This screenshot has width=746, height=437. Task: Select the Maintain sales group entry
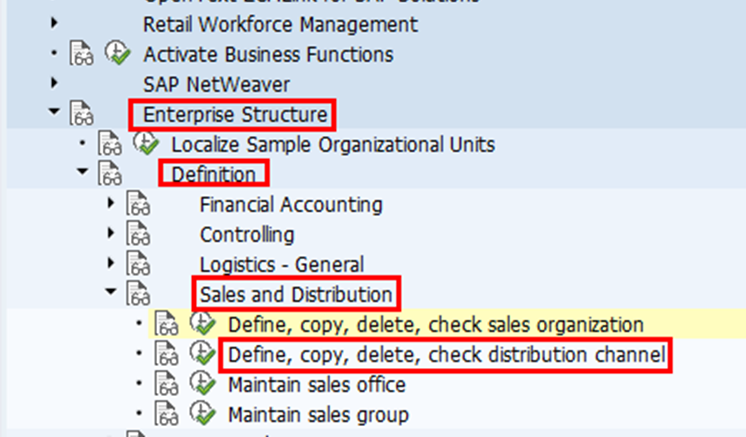click(318, 414)
